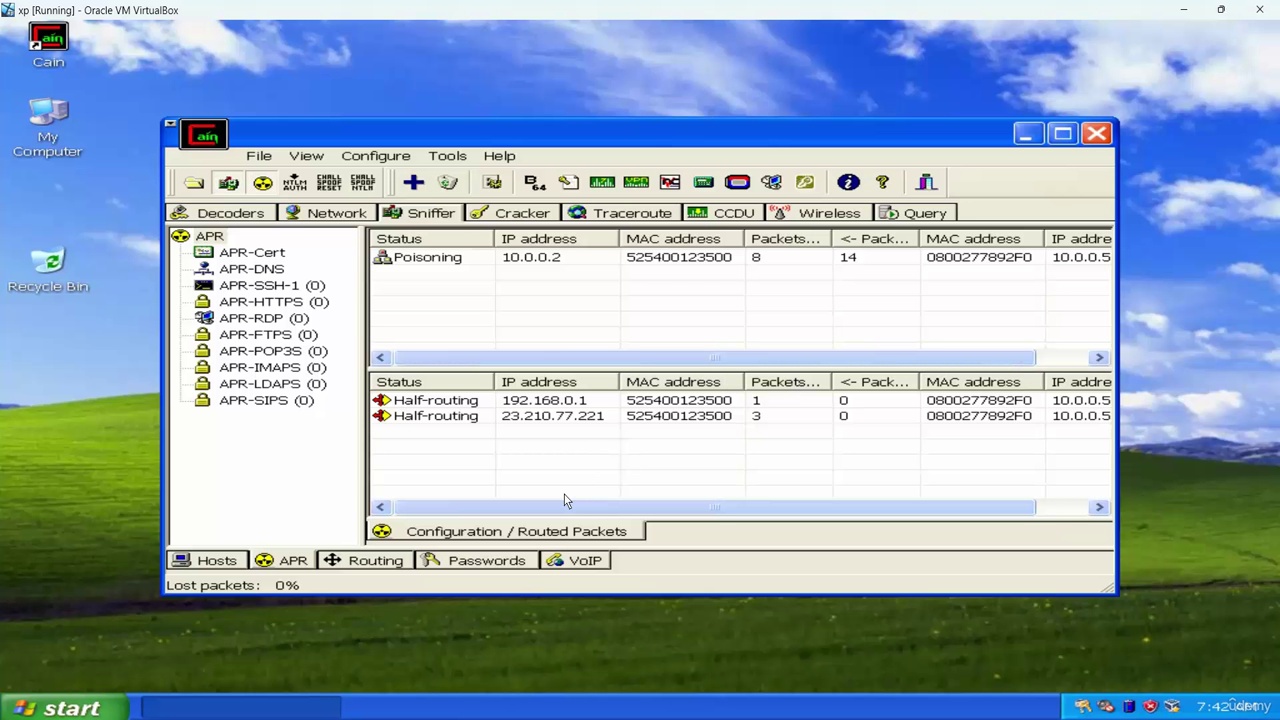The height and width of the screenshot is (720, 1280).
Task: Click the small green device icon
Action: pyautogui.click(x=703, y=182)
